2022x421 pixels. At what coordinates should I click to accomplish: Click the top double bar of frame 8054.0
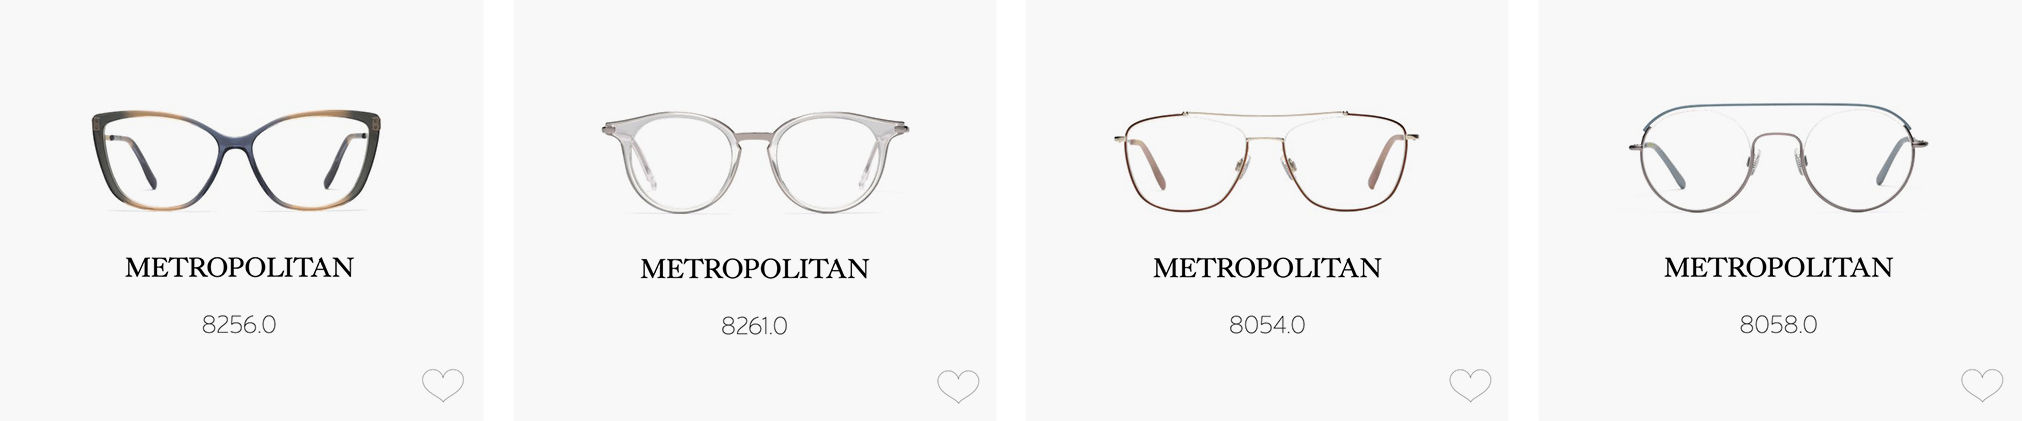point(1267,117)
